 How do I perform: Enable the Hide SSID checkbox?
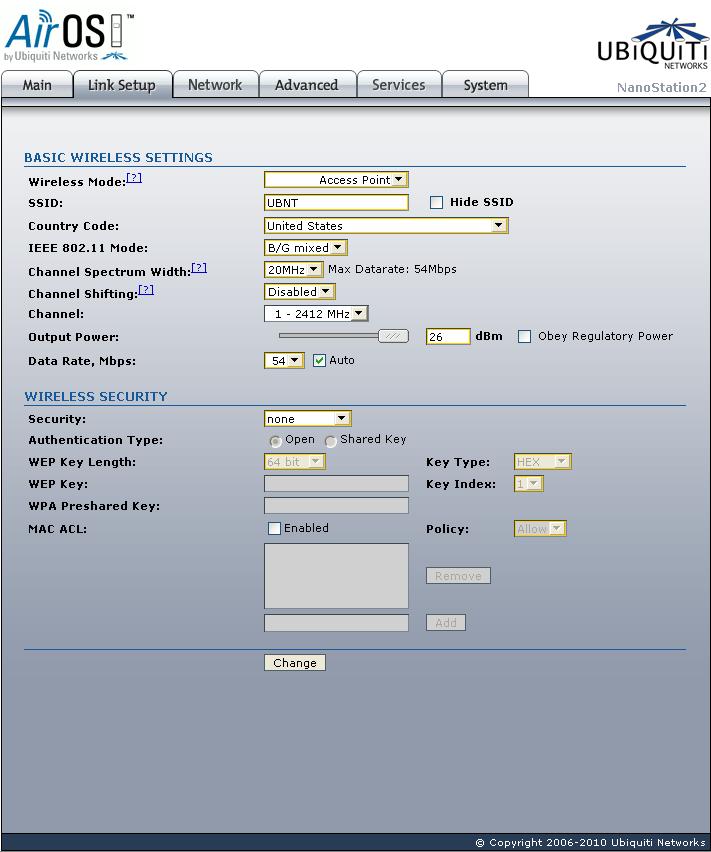point(436,203)
